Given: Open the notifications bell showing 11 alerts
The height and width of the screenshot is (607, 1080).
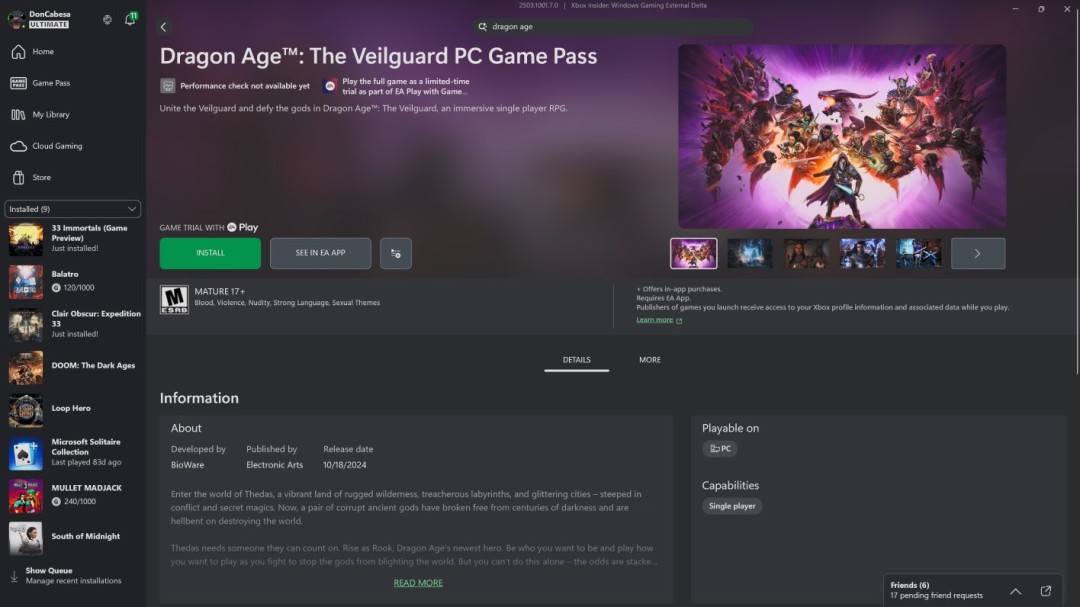Looking at the screenshot, I should (x=130, y=18).
